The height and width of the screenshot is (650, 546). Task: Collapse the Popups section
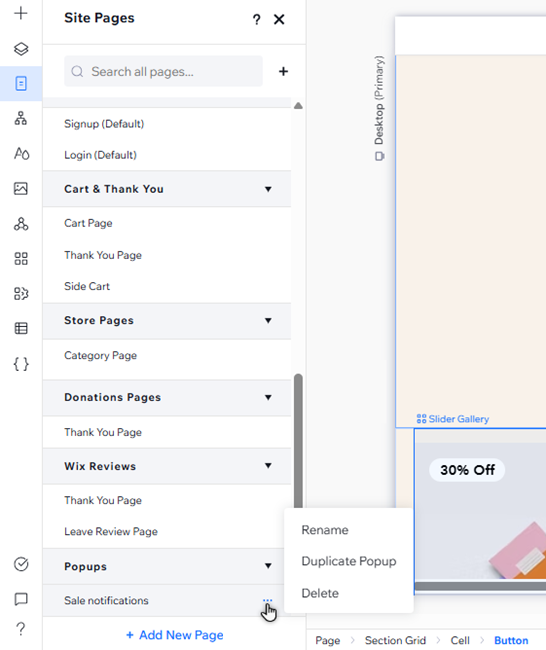(x=268, y=566)
